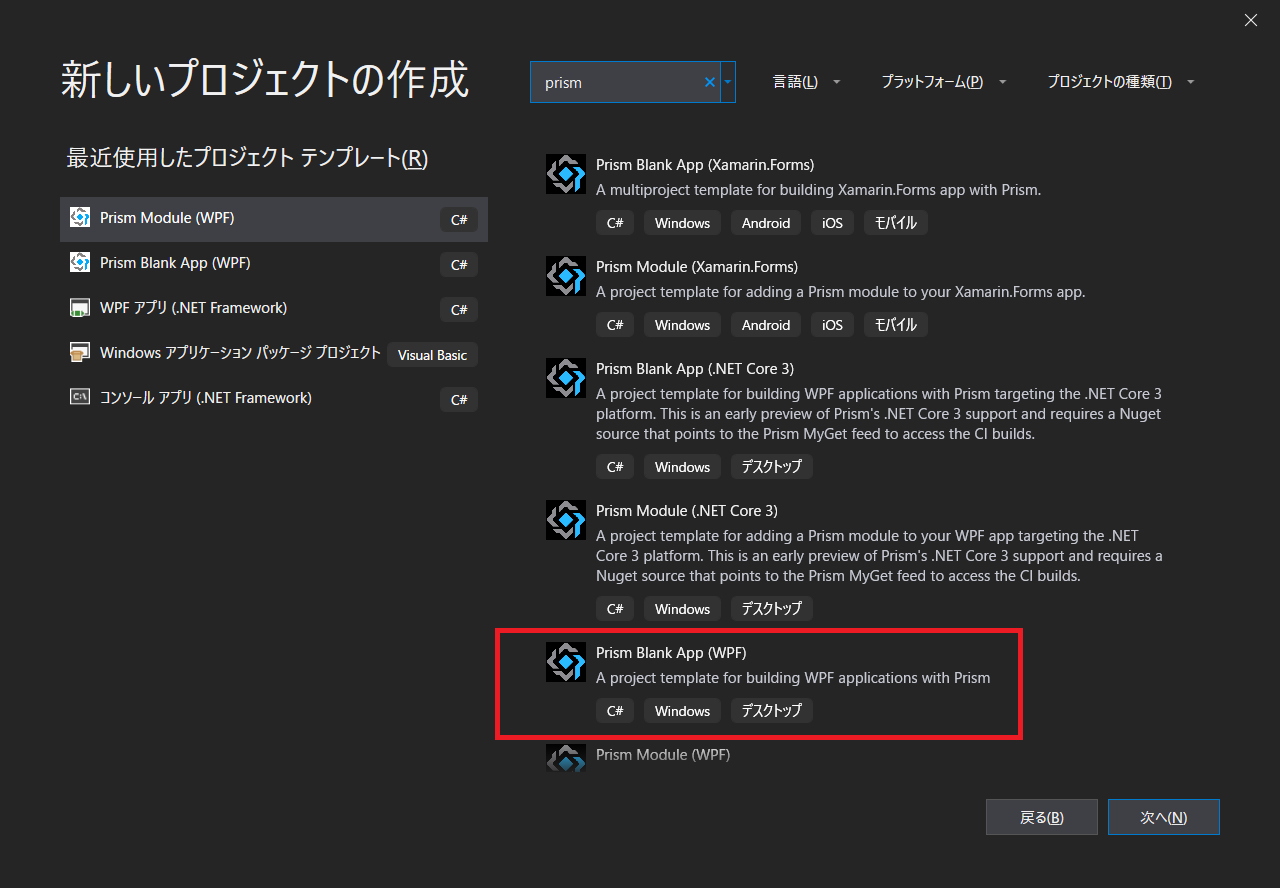The image size is (1280, 888).
Task: Click the Windows tag under Prism Module (.NET Core 3)
Action: pyautogui.click(x=682, y=609)
